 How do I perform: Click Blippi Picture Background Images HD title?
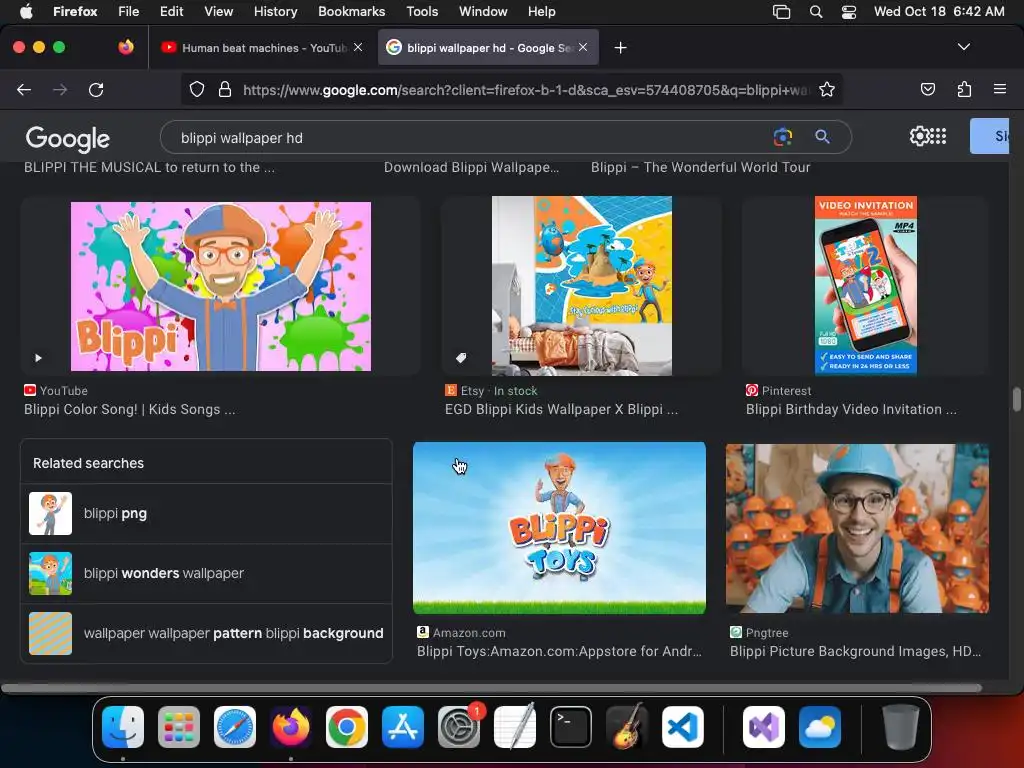(855, 651)
